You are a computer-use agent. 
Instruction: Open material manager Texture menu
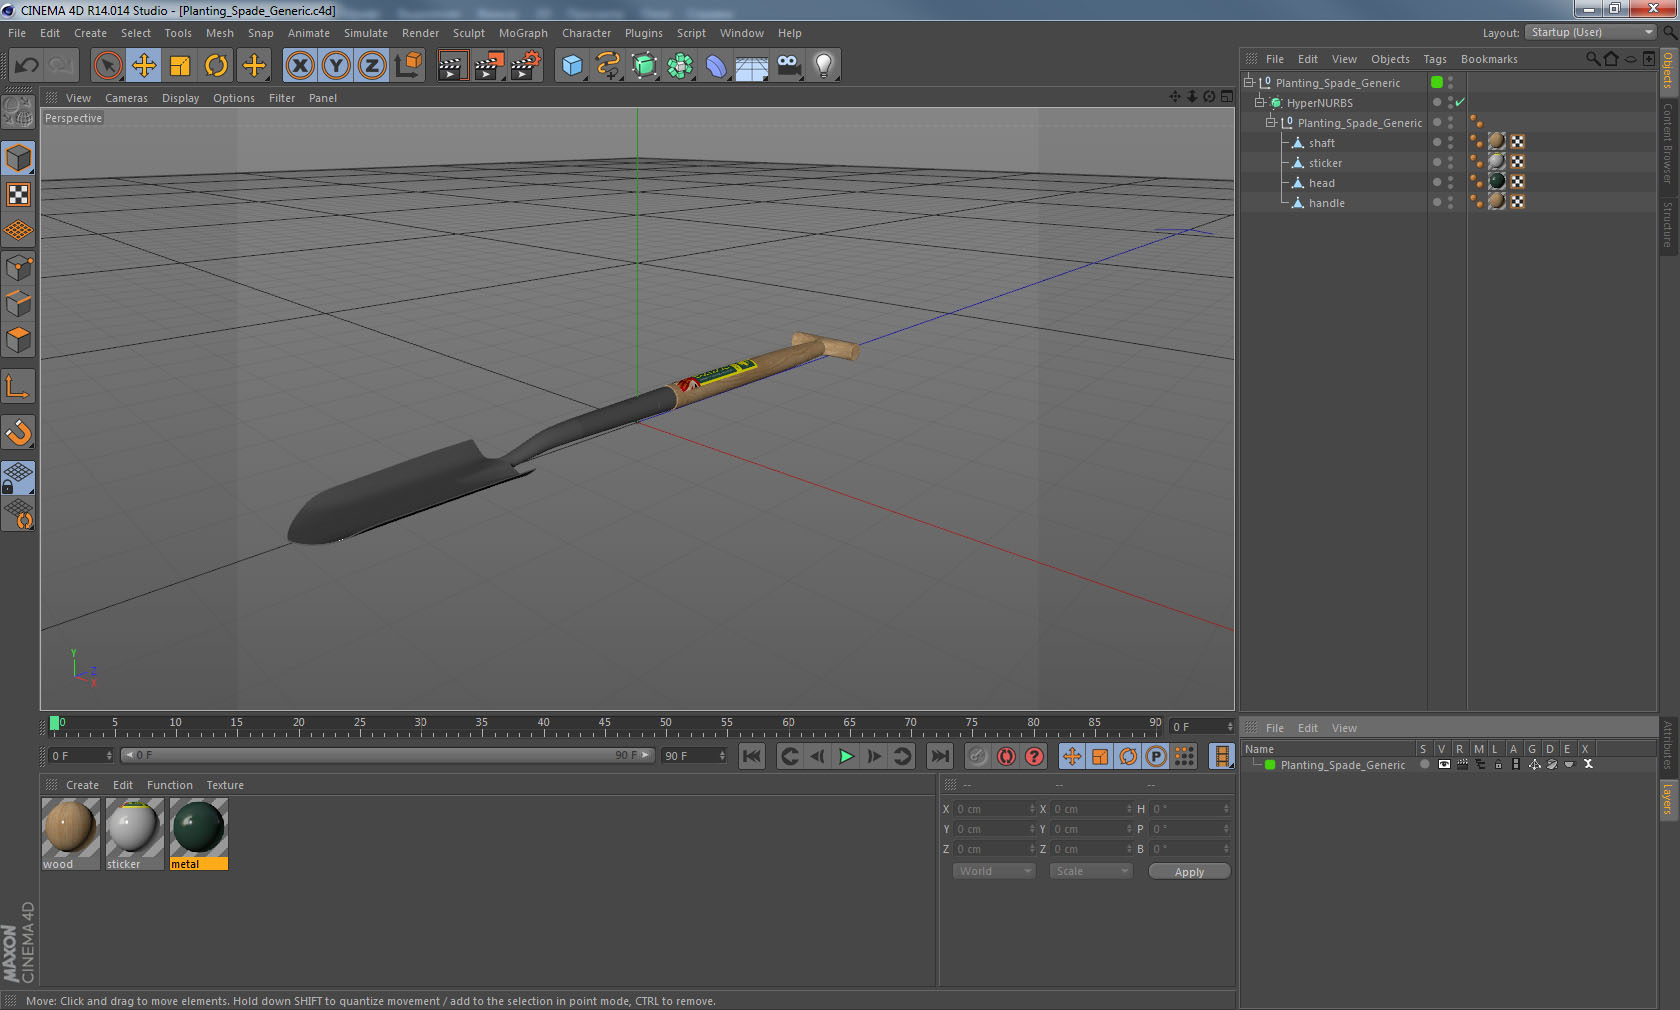(225, 785)
